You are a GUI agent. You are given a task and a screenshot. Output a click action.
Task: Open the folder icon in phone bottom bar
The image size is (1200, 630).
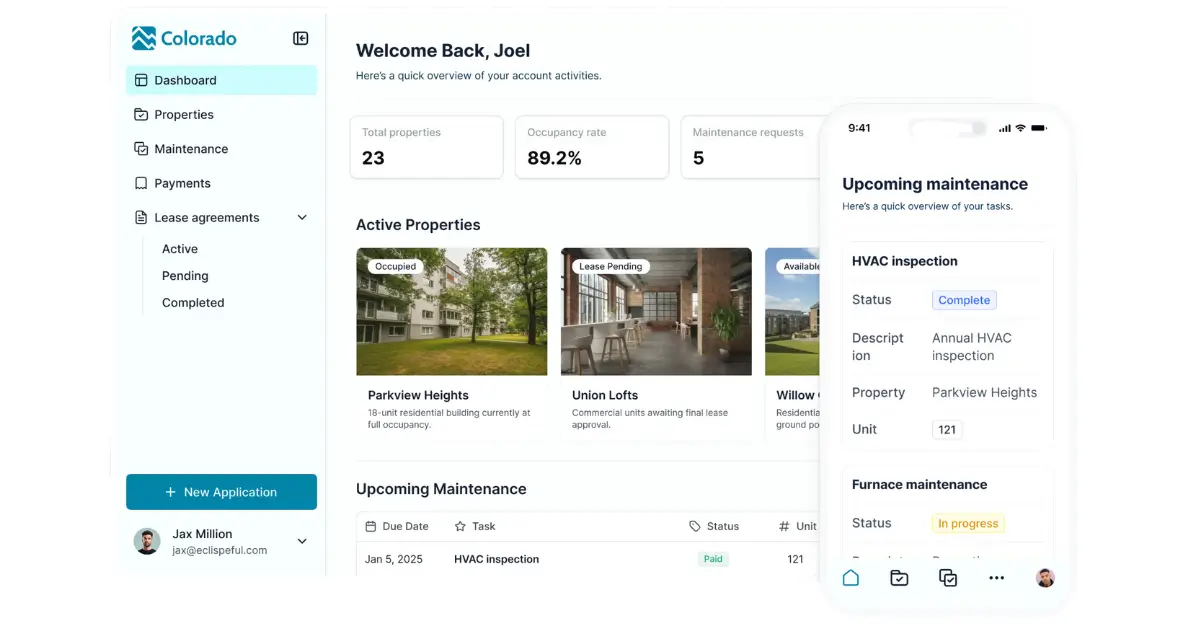[899, 578]
